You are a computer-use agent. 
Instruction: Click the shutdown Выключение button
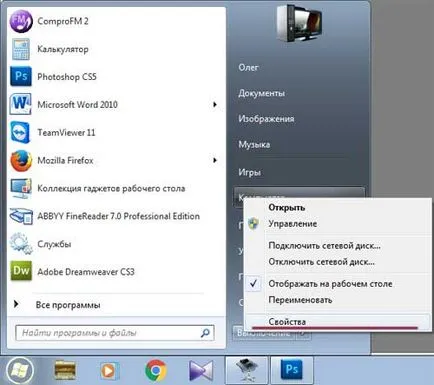265,333
